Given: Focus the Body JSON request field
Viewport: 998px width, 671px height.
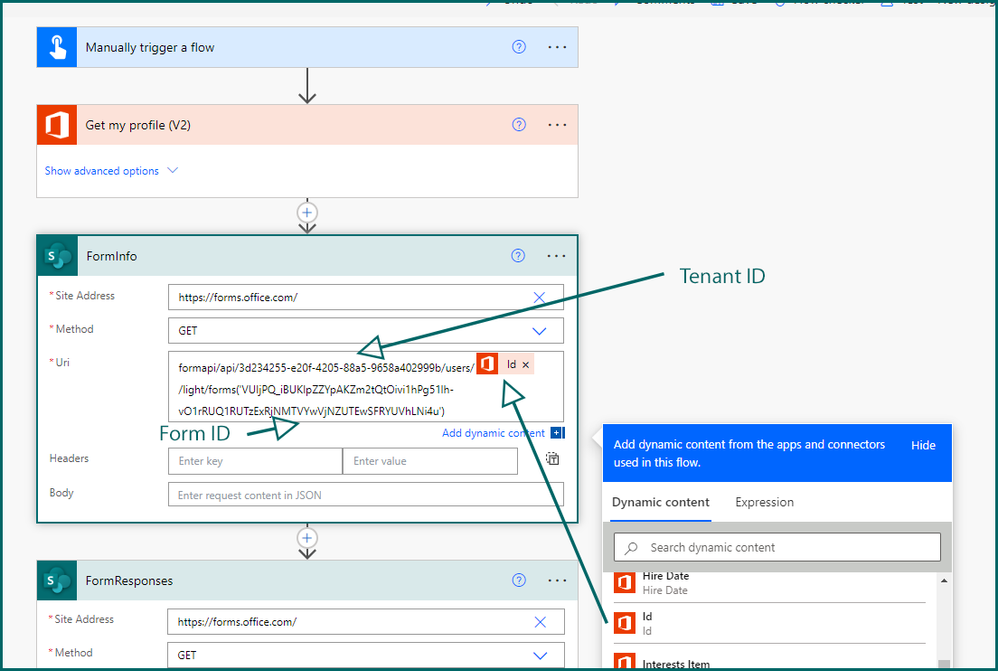Looking at the screenshot, I should click(x=366, y=495).
